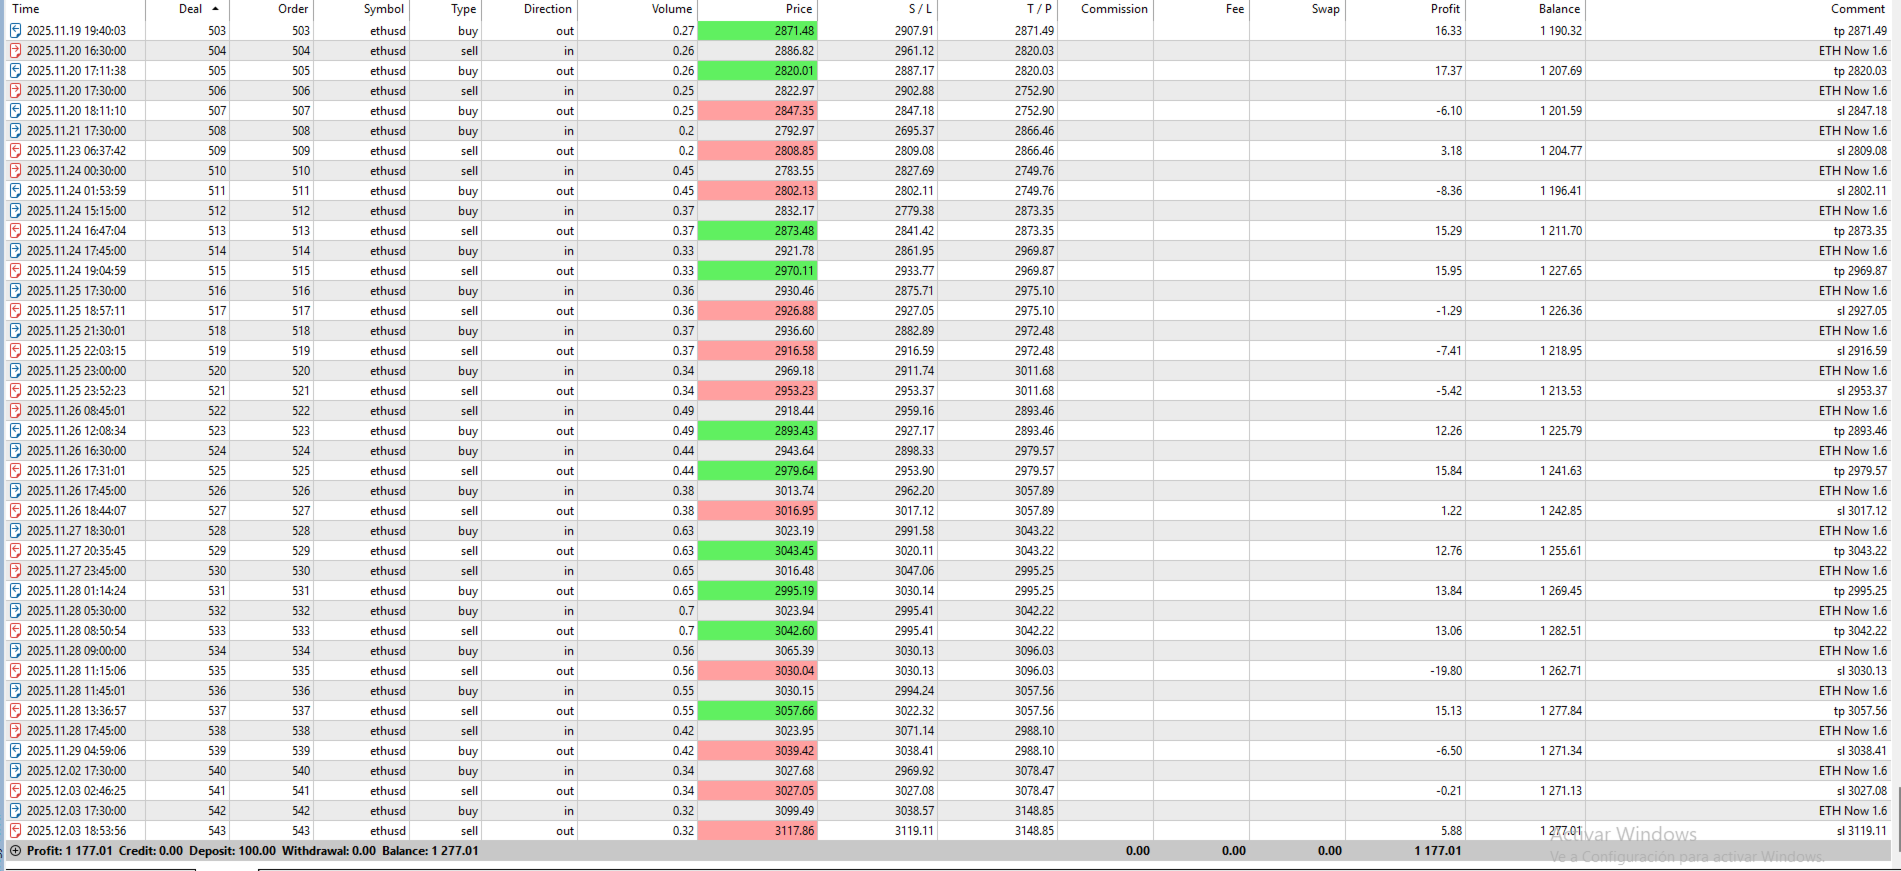Sort by the Direction column header
Image resolution: width=1901 pixels, height=871 pixels.
[x=548, y=9]
